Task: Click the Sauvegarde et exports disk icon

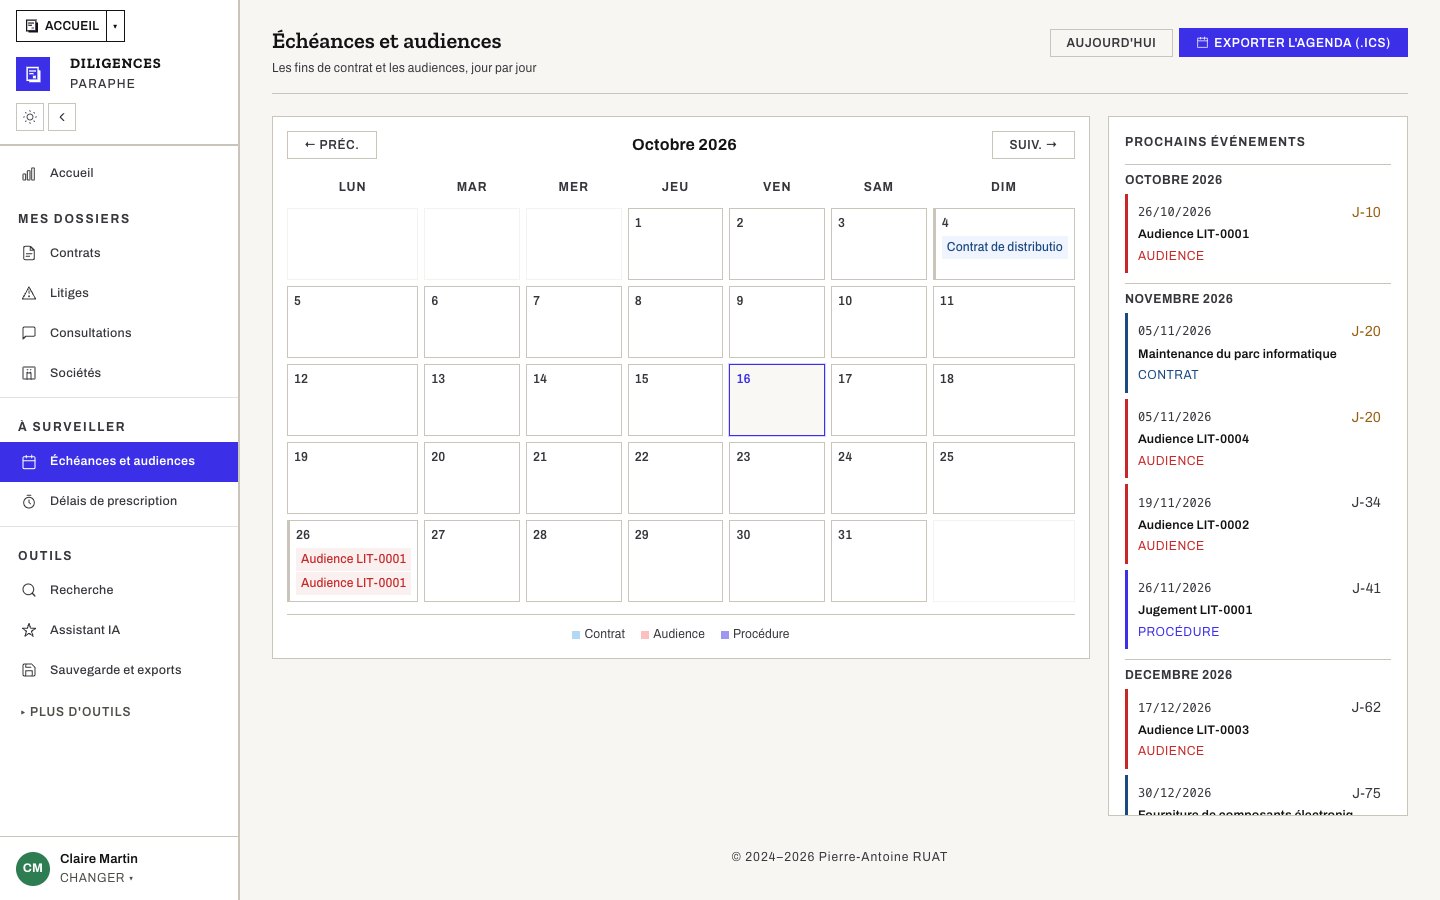Action: (x=29, y=670)
